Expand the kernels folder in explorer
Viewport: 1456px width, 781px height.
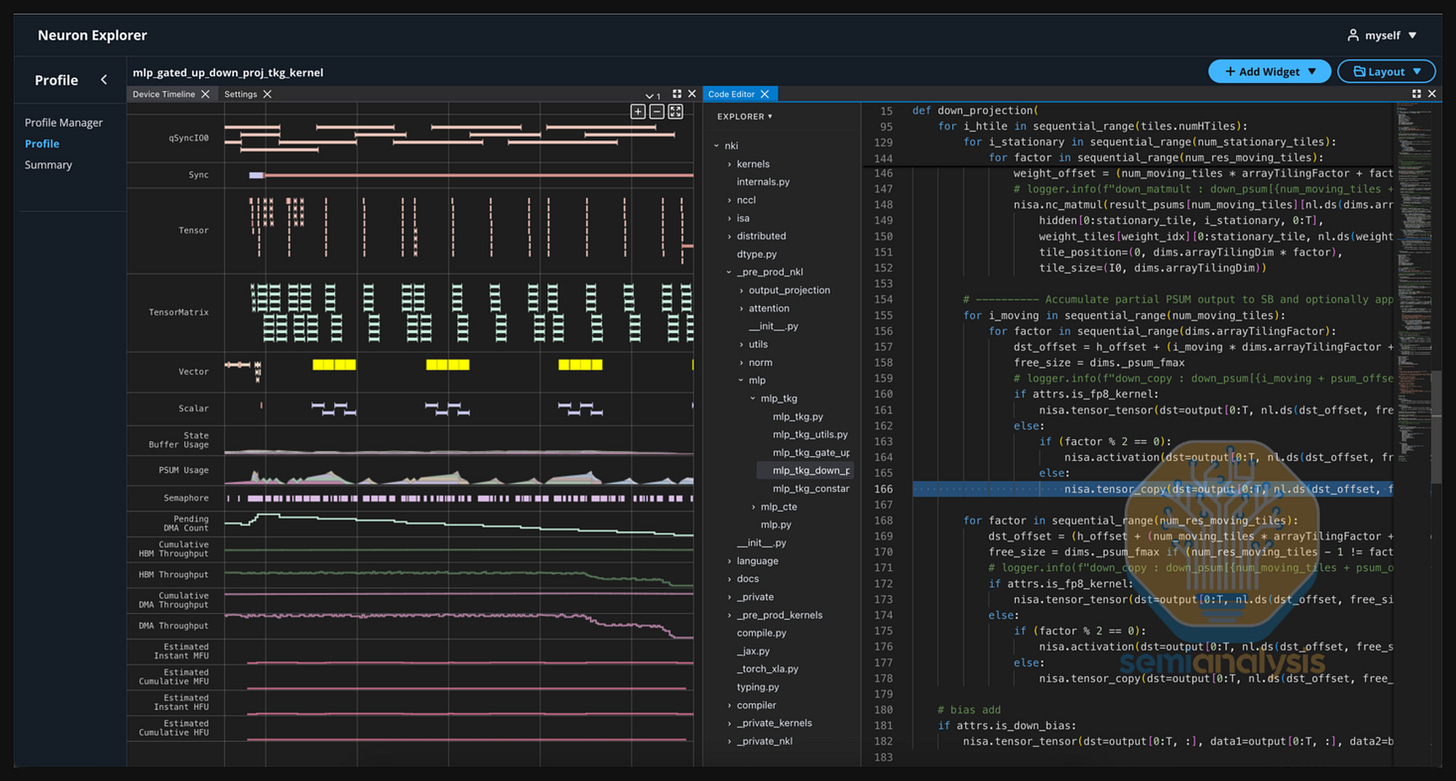coord(752,164)
